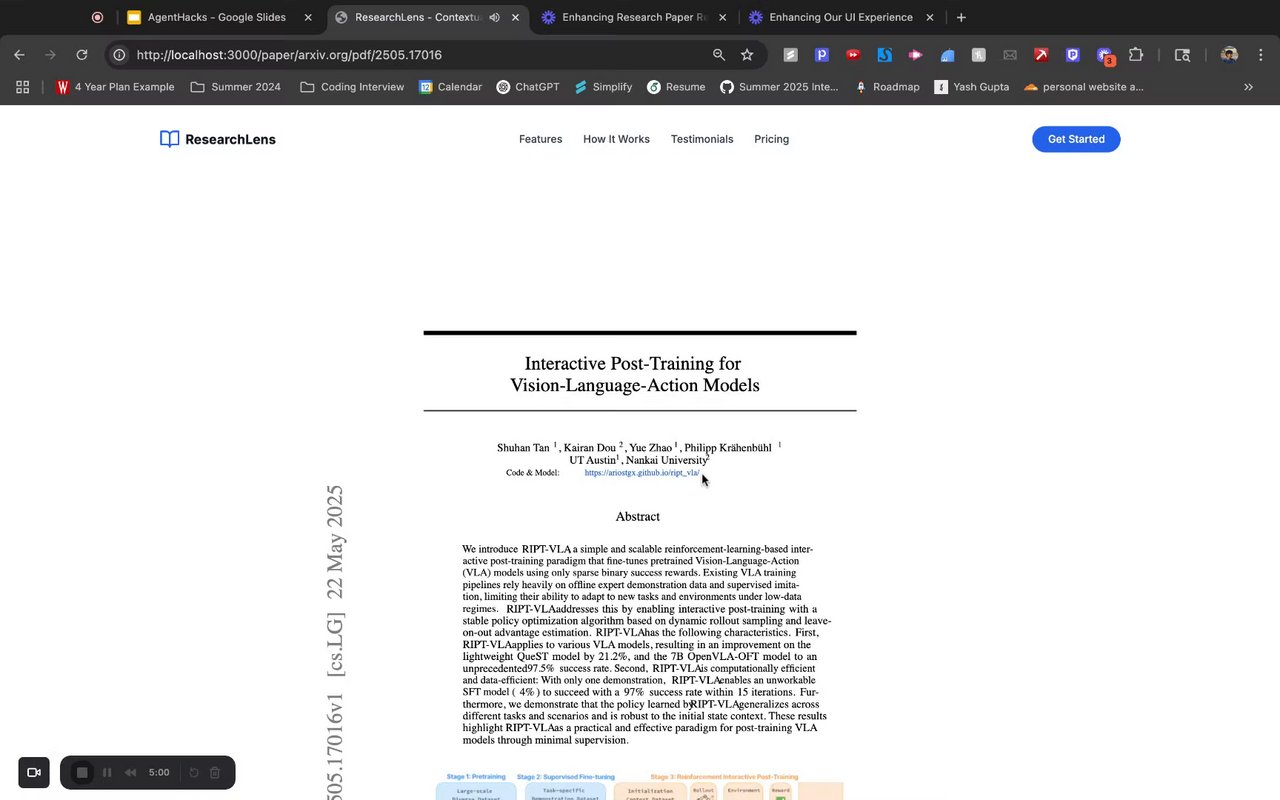The width and height of the screenshot is (1280, 800).
Task: Open How It Works navigation link
Action: (616, 139)
